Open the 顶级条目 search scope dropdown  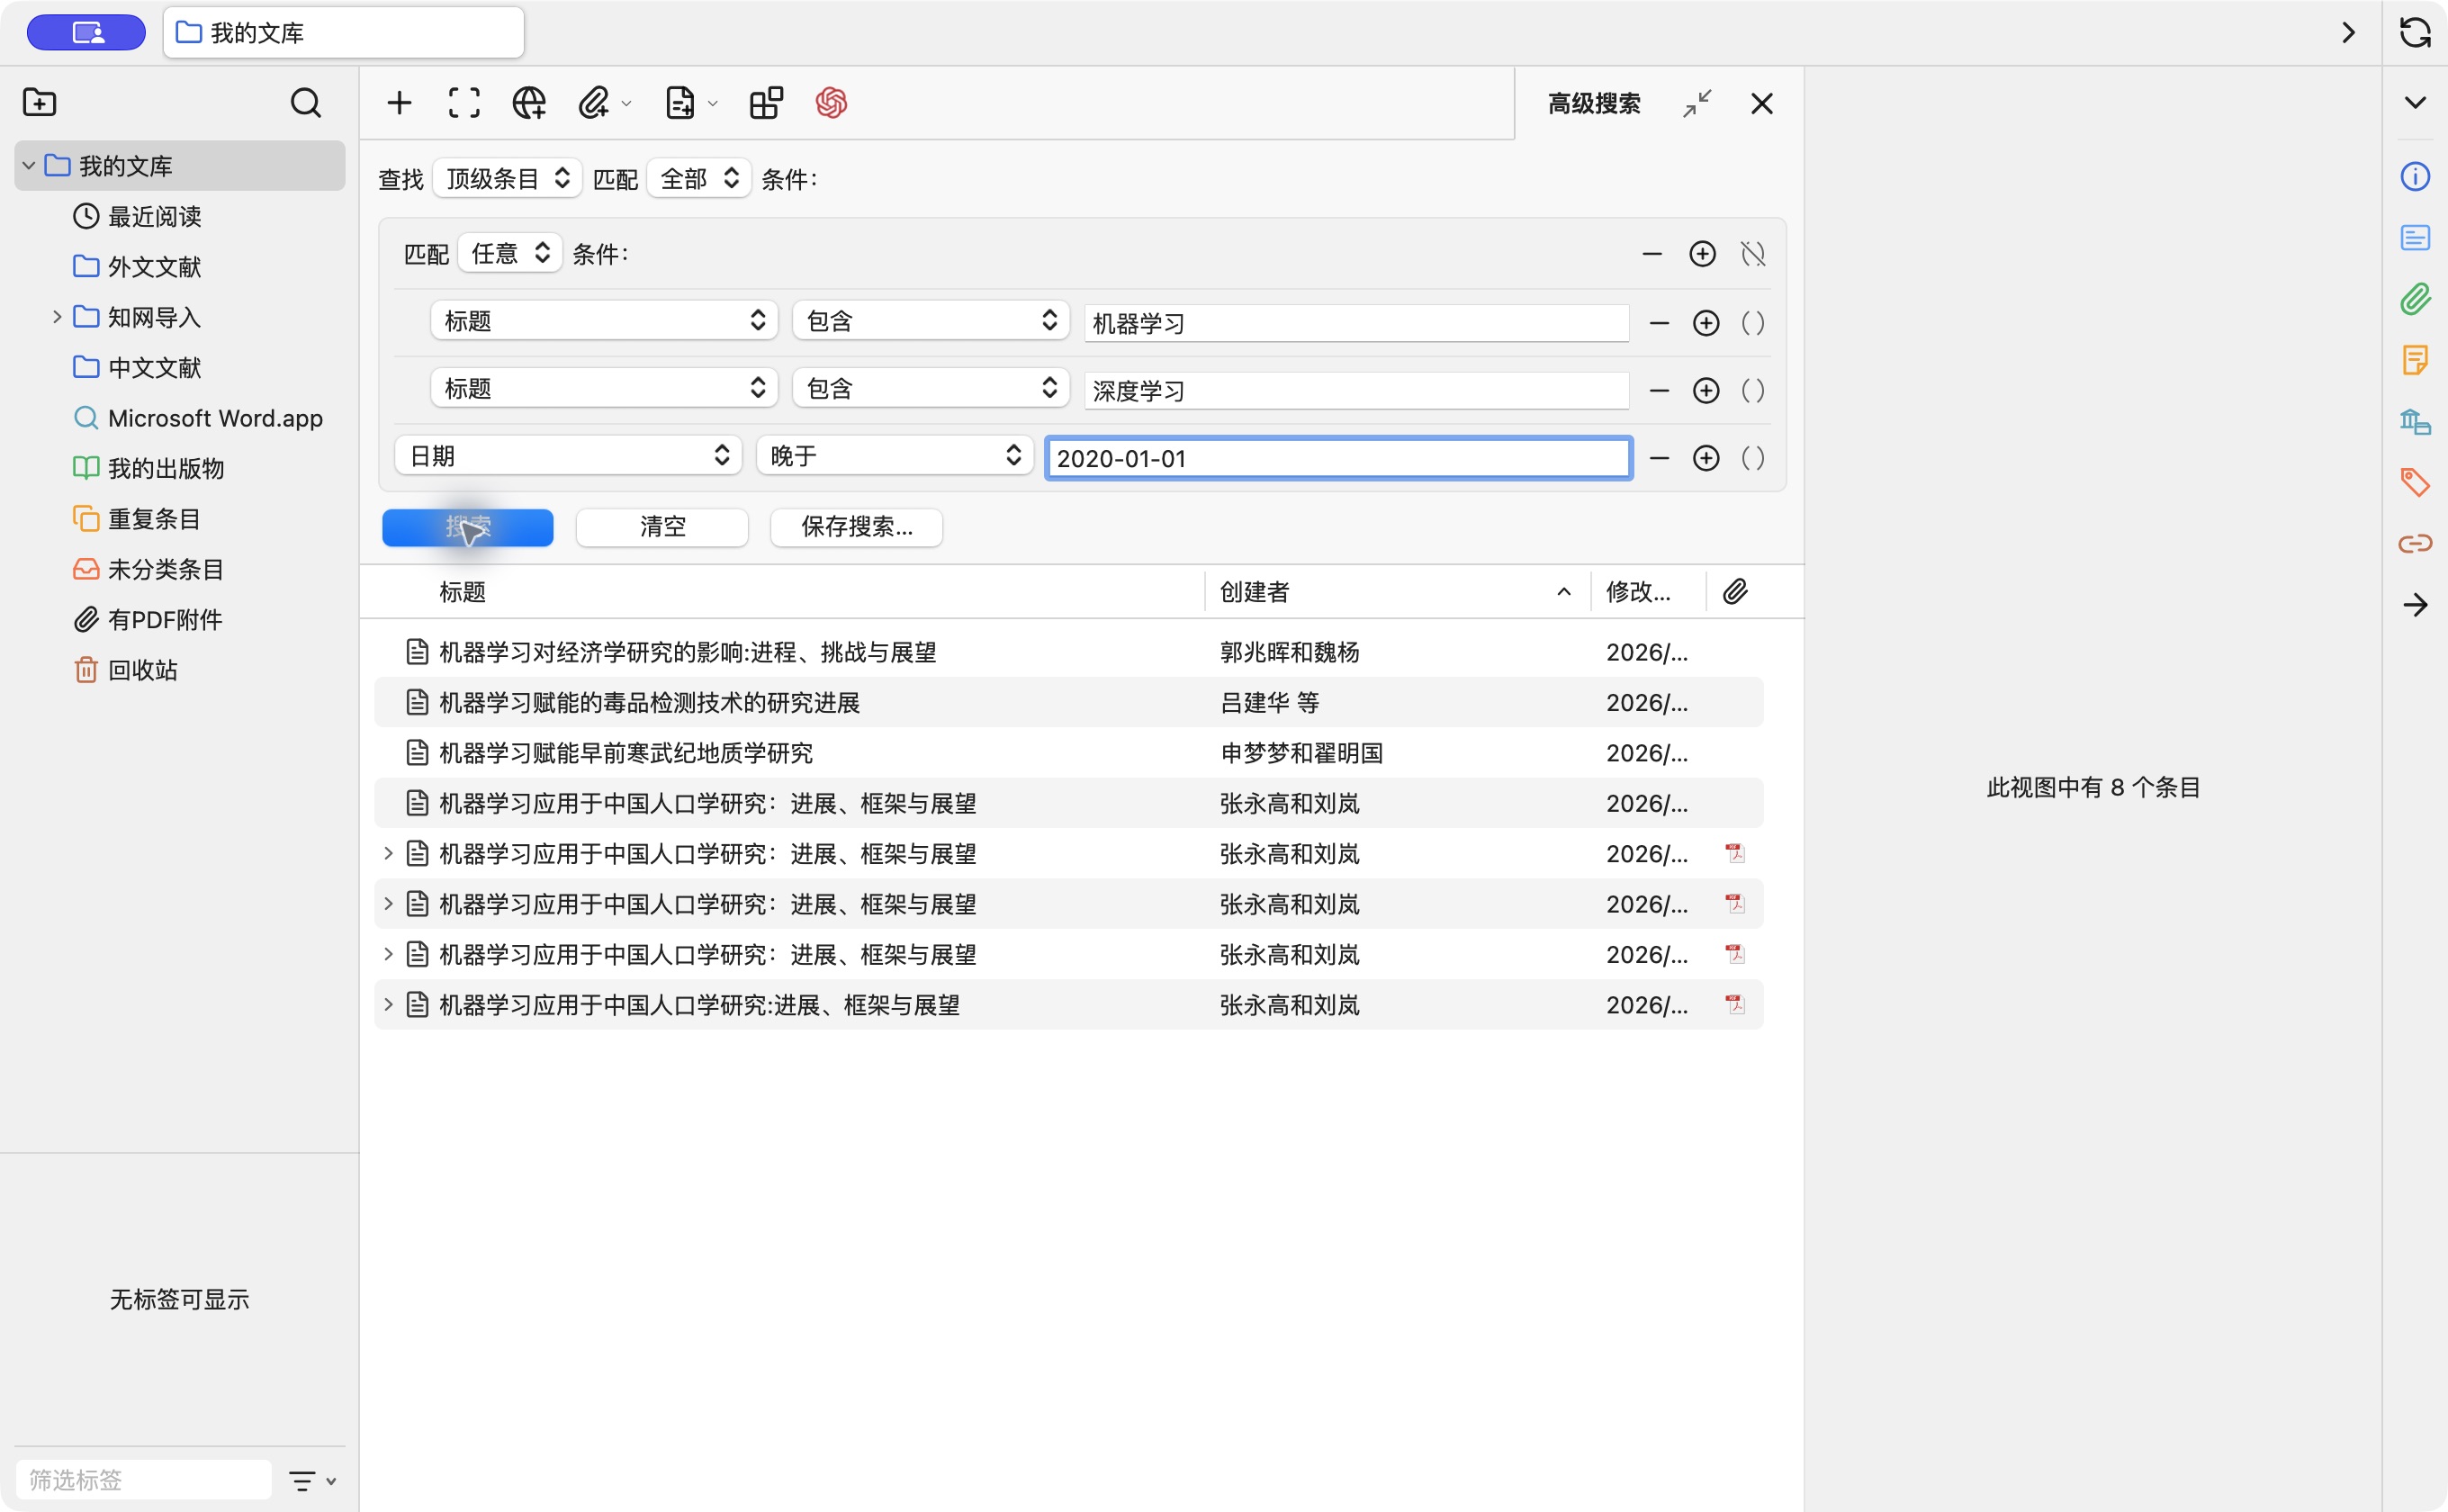point(507,178)
